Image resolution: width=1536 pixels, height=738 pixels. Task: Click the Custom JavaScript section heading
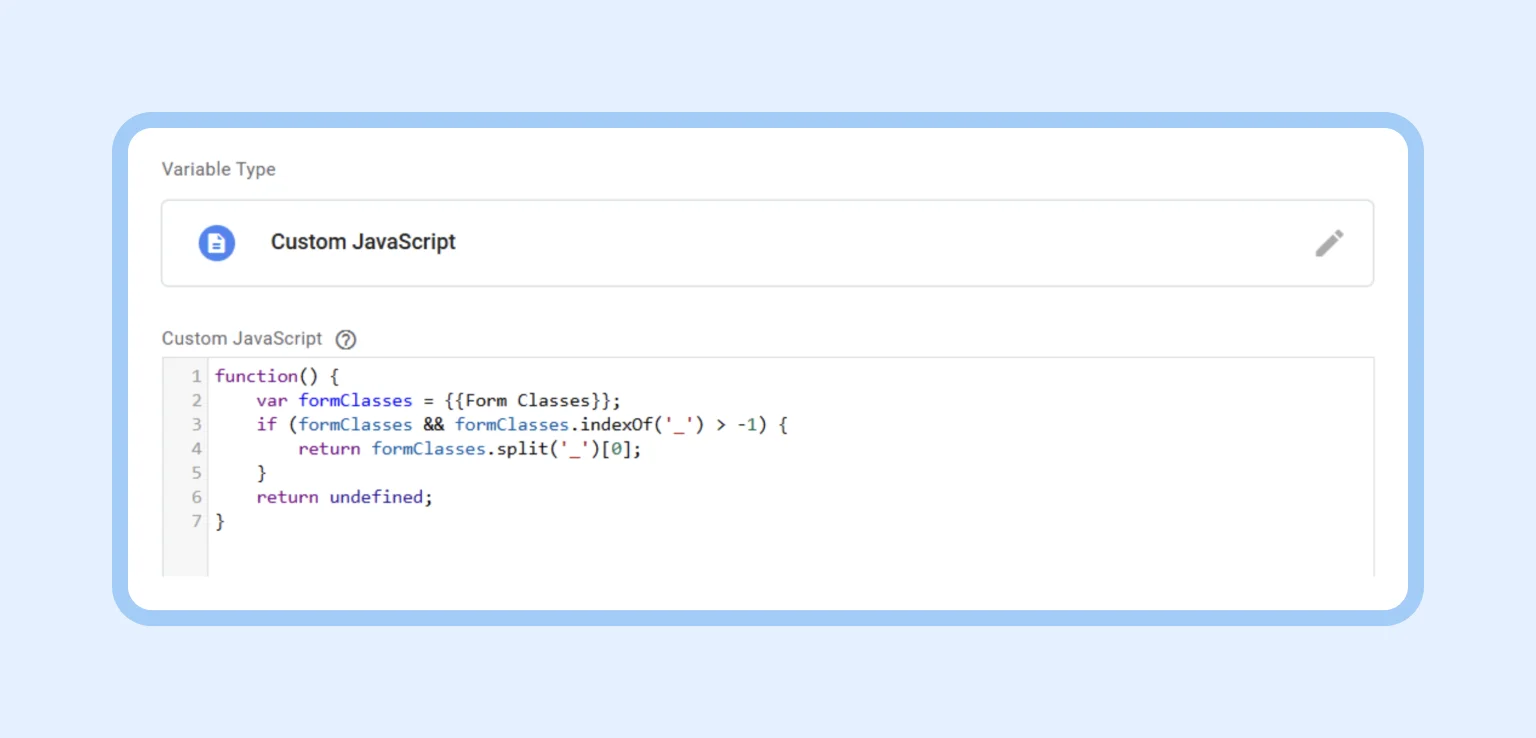(240, 338)
